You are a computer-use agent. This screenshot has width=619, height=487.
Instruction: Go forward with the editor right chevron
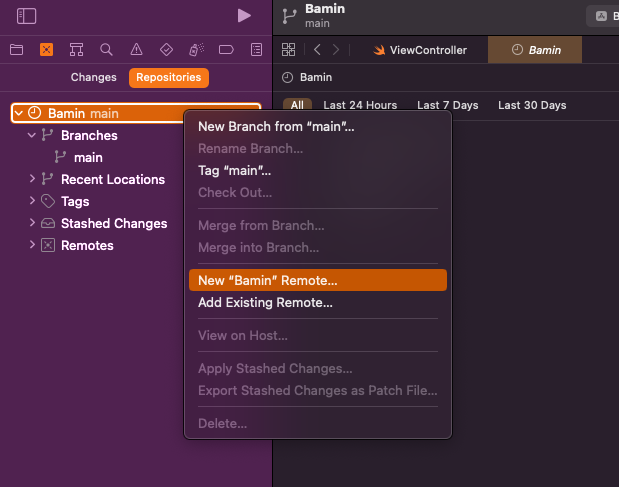(x=336, y=50)
